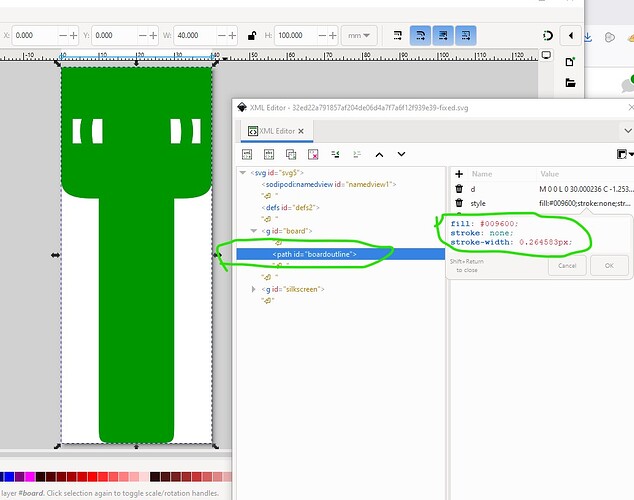Click the left-pointing arrow snap options button
Image resolution: width=634 pixels, height=500 pixels.
click(x=571, y=36)
